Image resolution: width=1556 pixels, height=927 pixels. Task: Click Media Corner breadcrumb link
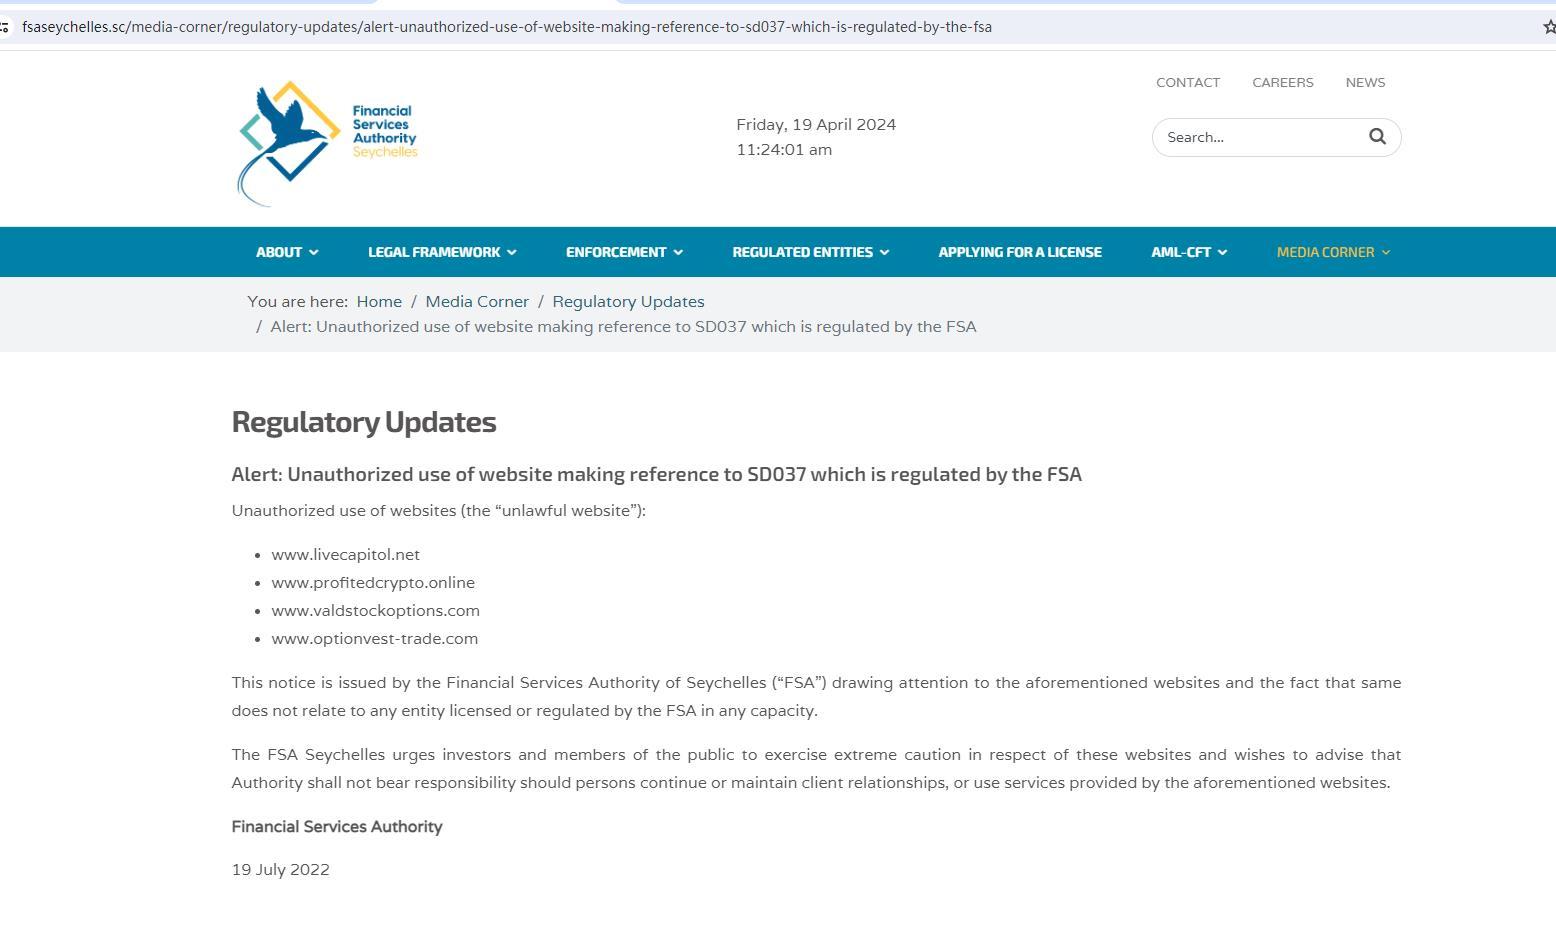(476, 301)
